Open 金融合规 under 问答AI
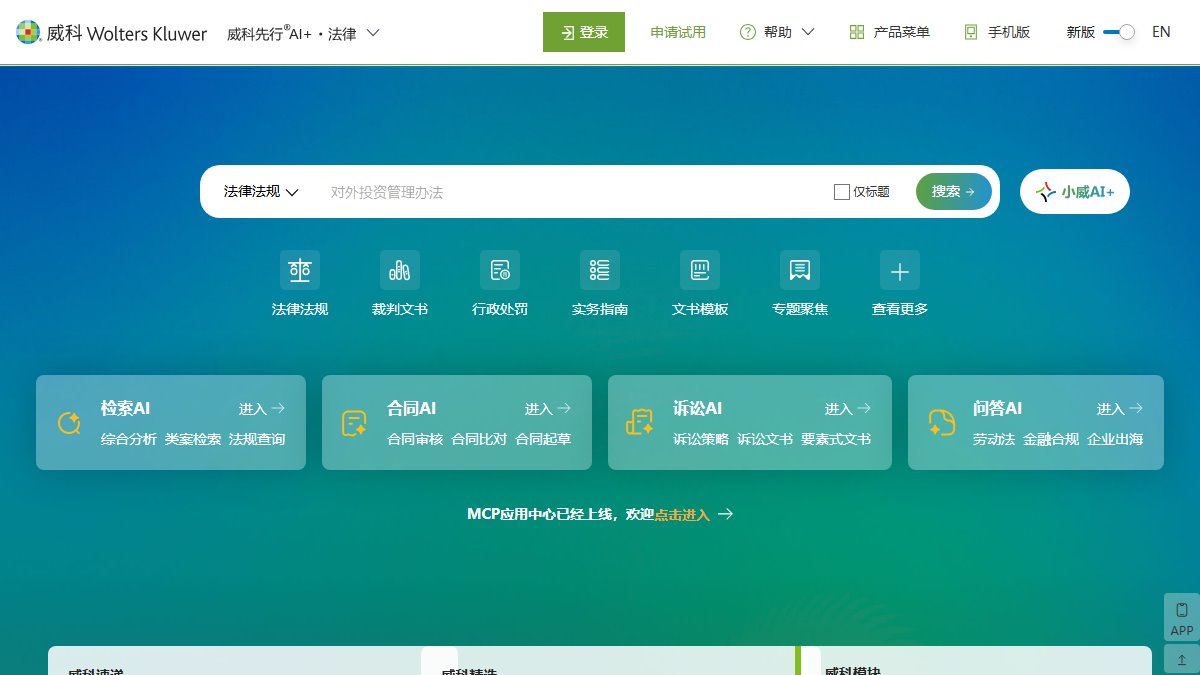Viewport: 1200px width, 675px height. (x=1051, y=439)
